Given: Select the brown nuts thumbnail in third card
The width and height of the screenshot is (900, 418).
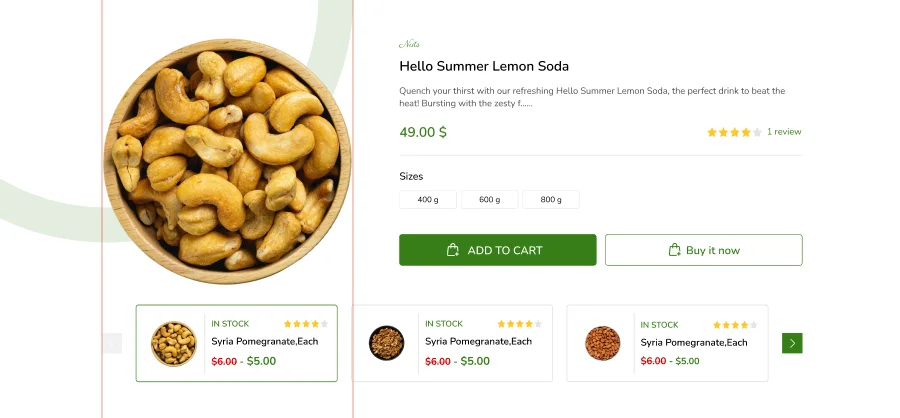Looking at the screenshot, I should pyautogui.click(x=602, y=343).
